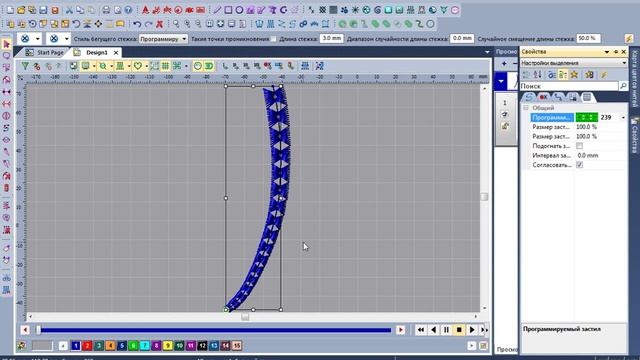Toggle the 3D TrueView icon

pos(209,66)
